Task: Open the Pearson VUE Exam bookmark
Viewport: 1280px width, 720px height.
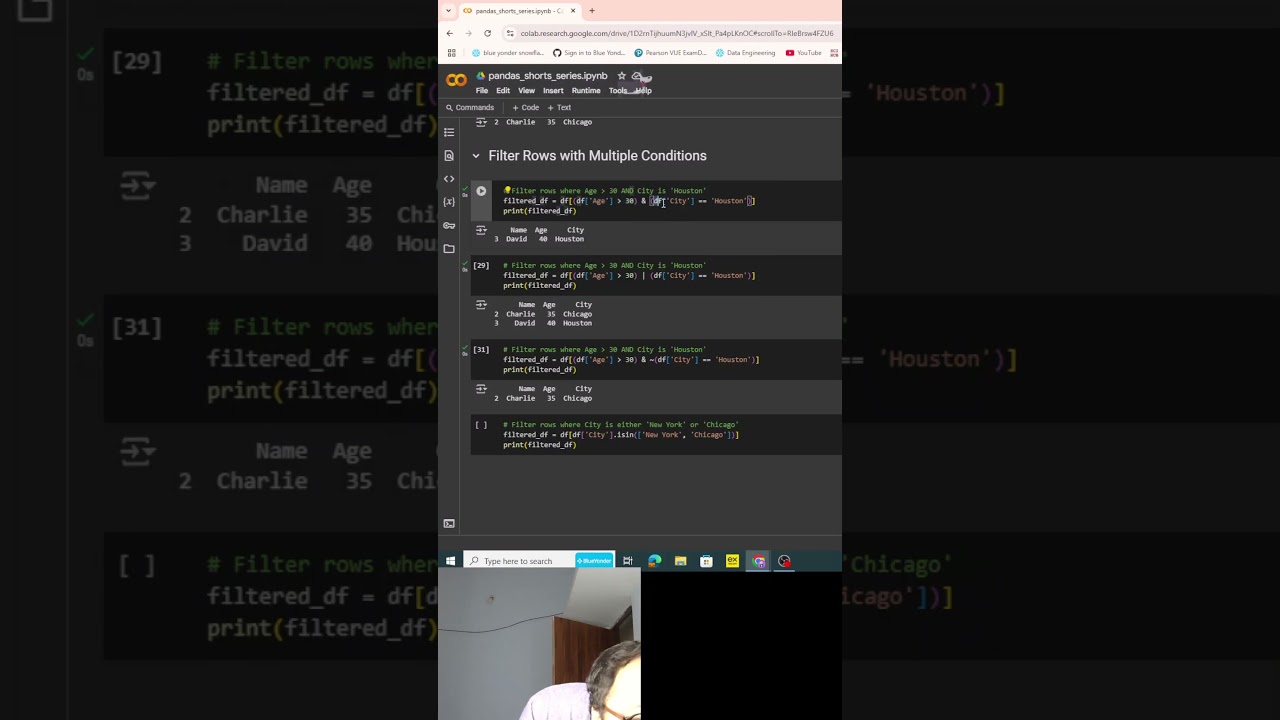Action: (670, 53)
